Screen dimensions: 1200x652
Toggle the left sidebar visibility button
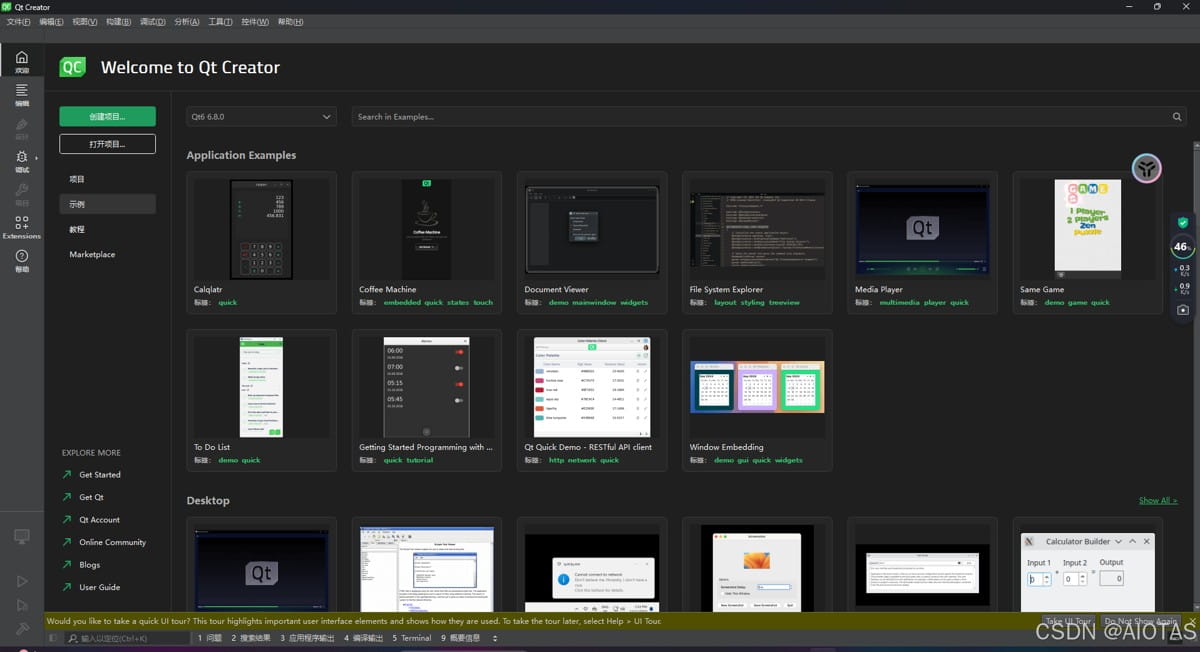click(53, 638)
